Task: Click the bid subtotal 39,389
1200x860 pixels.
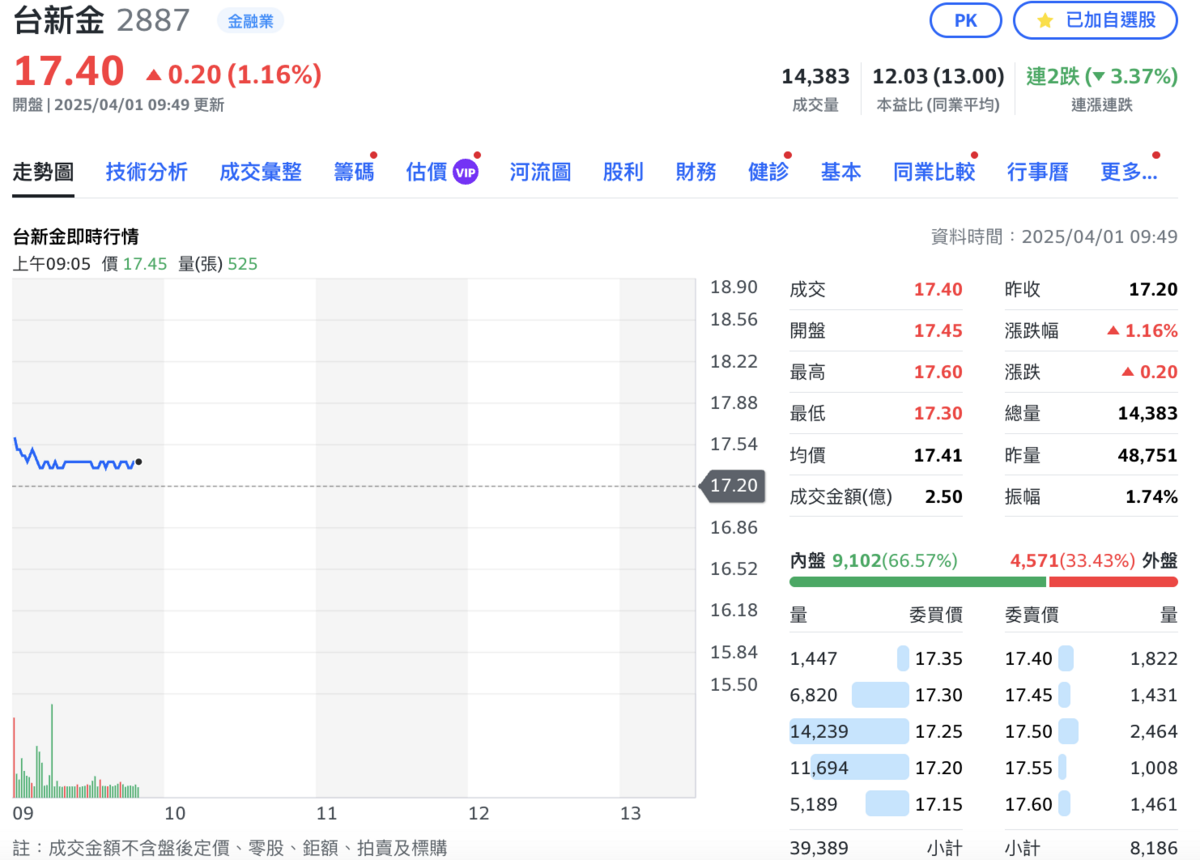Action: tap(817, 849)
